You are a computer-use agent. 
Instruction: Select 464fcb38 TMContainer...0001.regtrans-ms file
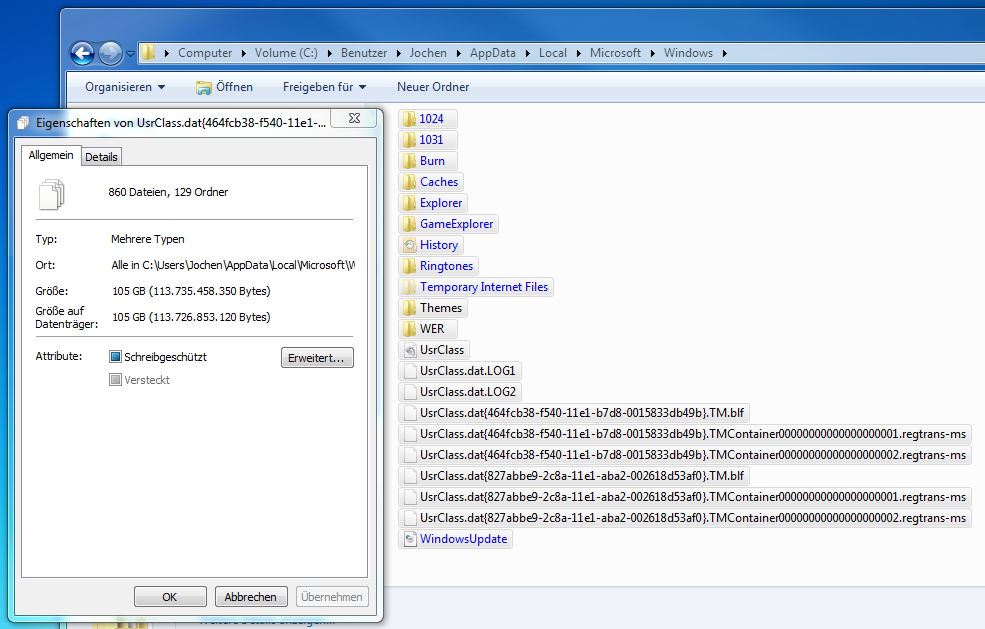click(685, 434)
